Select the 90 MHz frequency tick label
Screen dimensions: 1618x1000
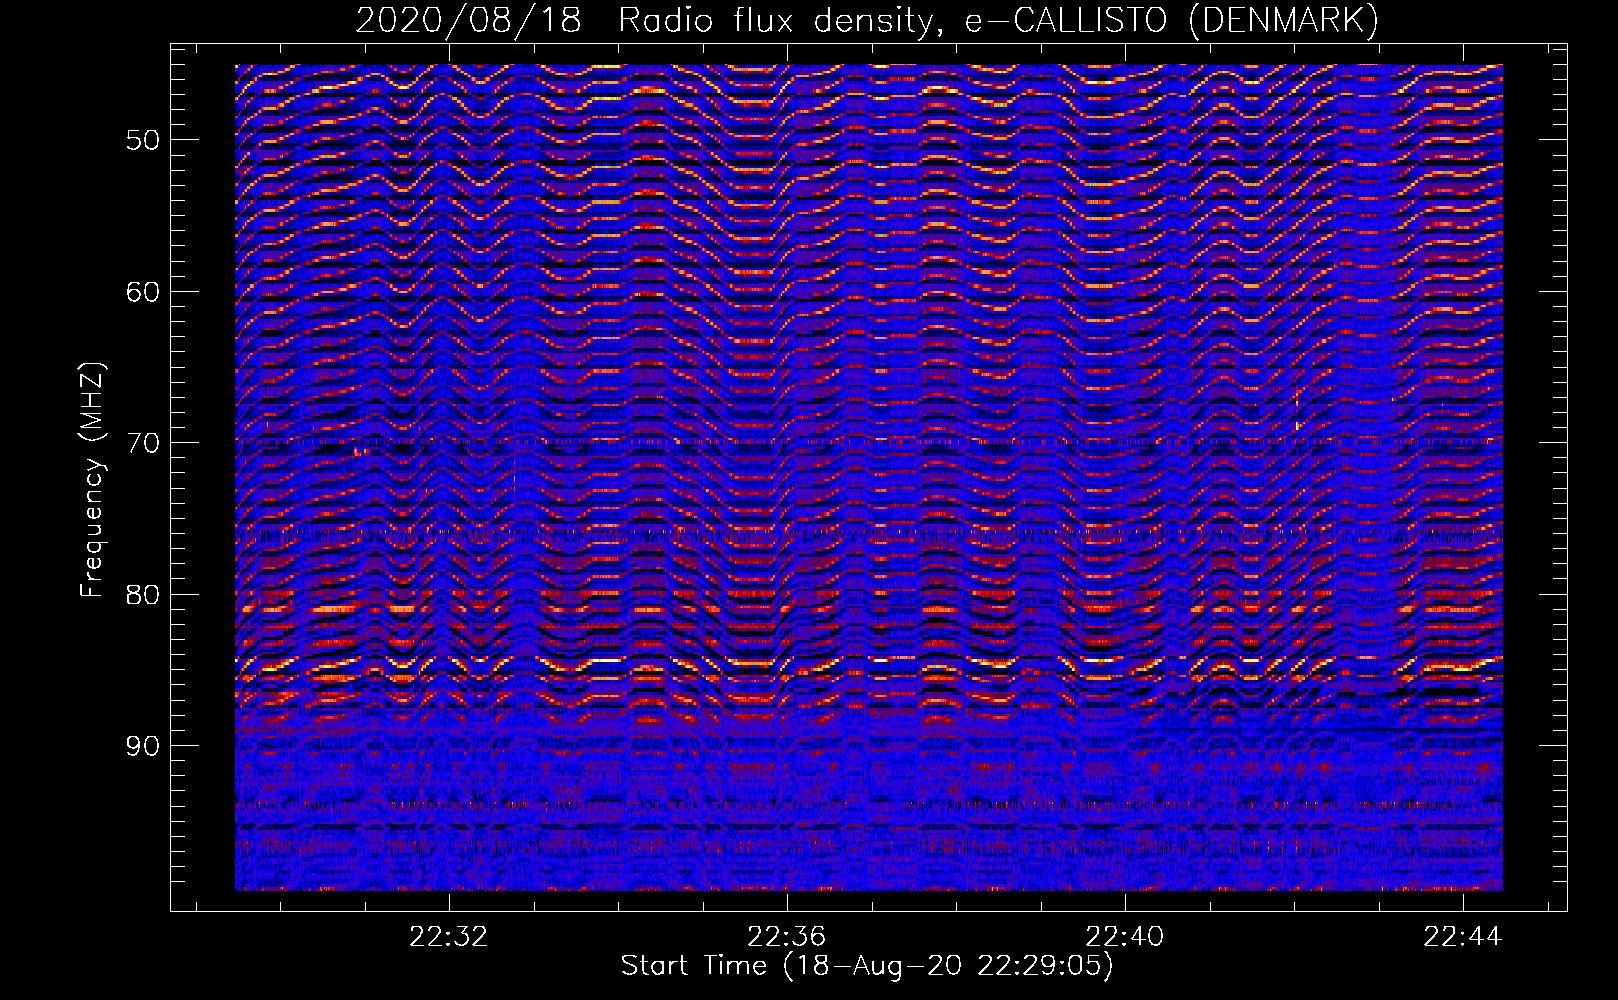click(x=143, y=747)
